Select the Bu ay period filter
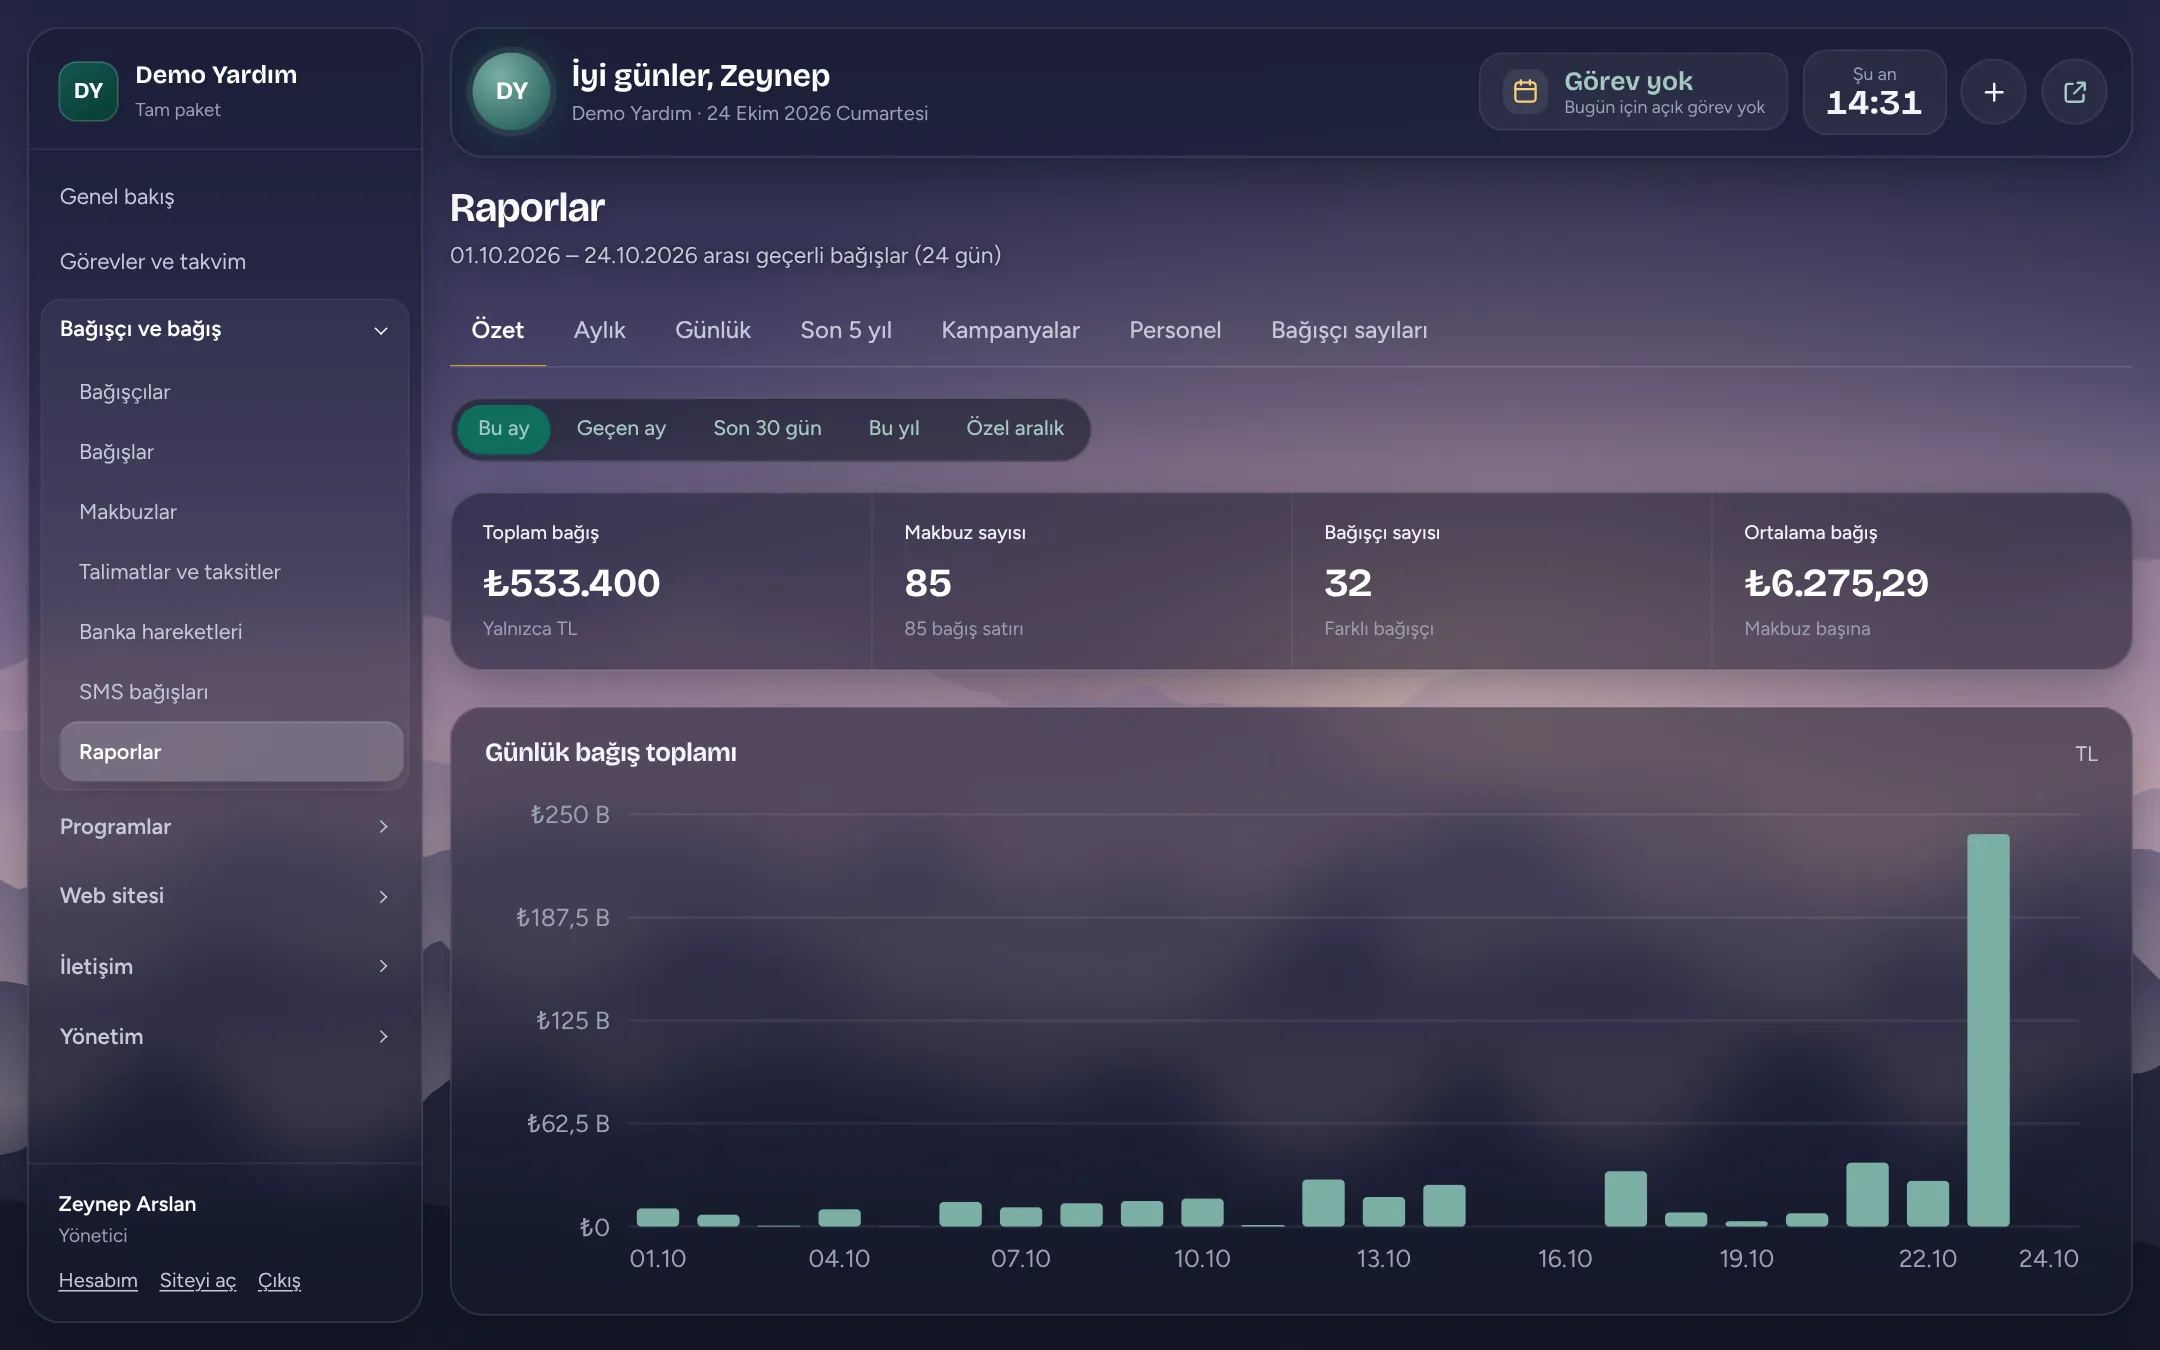This screenshot has height=1350, width=2160. click(x=504, y=429)
